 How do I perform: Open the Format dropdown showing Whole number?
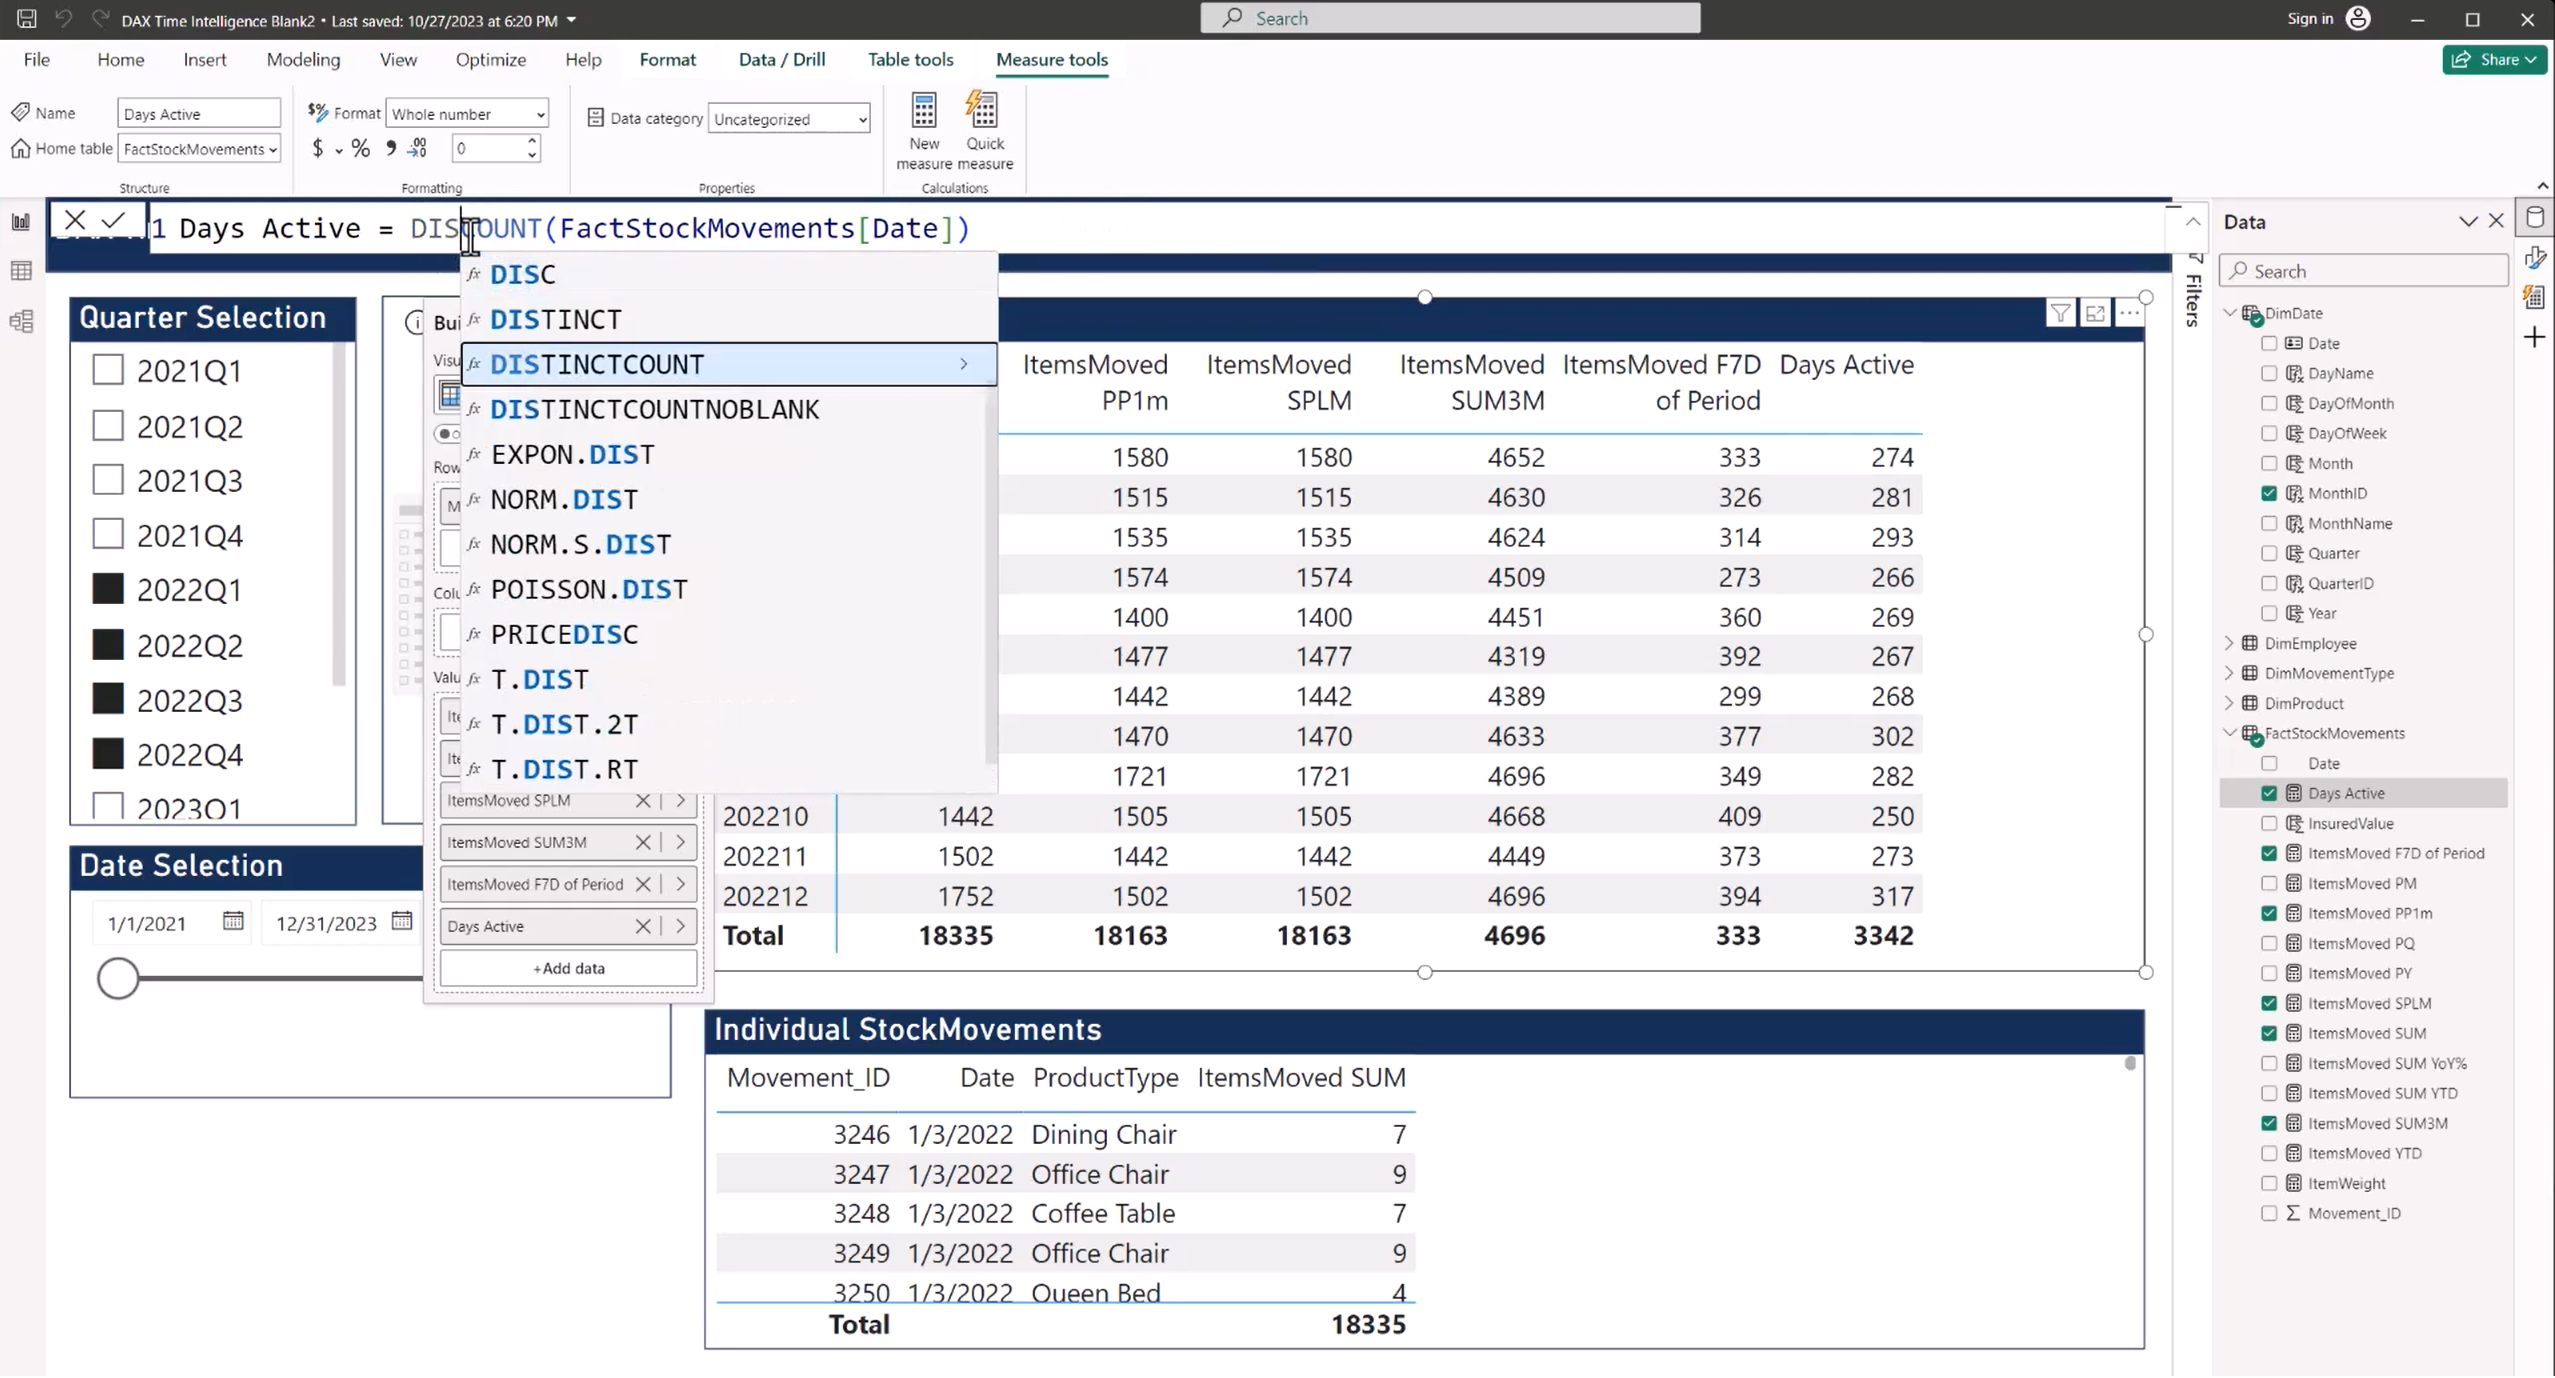tap(467, 114)
